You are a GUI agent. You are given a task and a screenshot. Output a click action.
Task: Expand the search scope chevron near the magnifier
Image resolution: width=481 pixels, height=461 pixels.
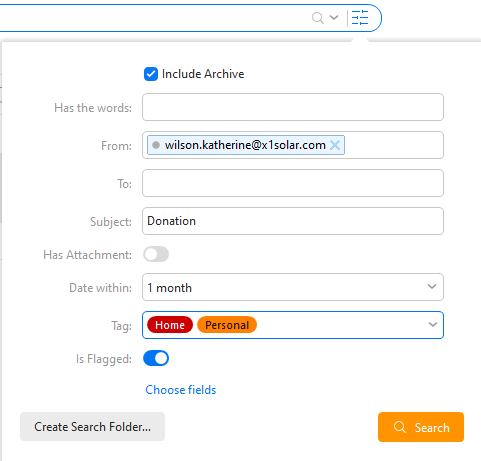point(334,17)
